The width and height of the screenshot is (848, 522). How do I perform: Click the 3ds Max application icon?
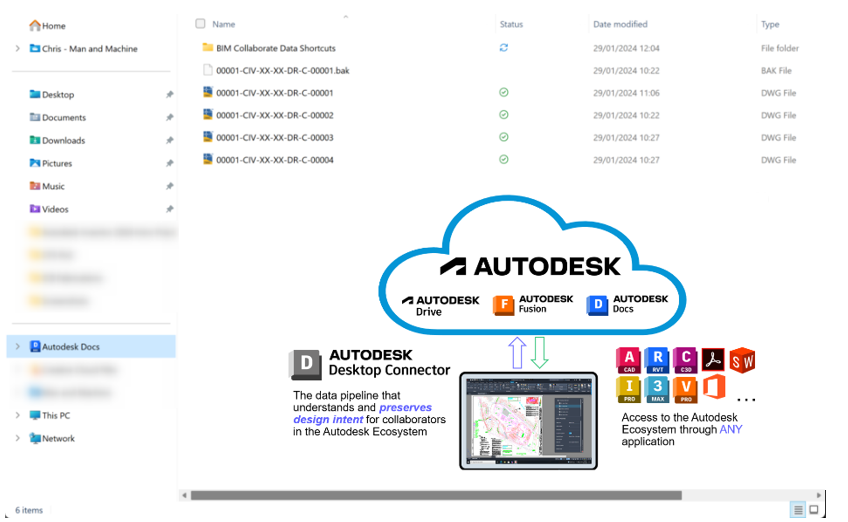657,389
